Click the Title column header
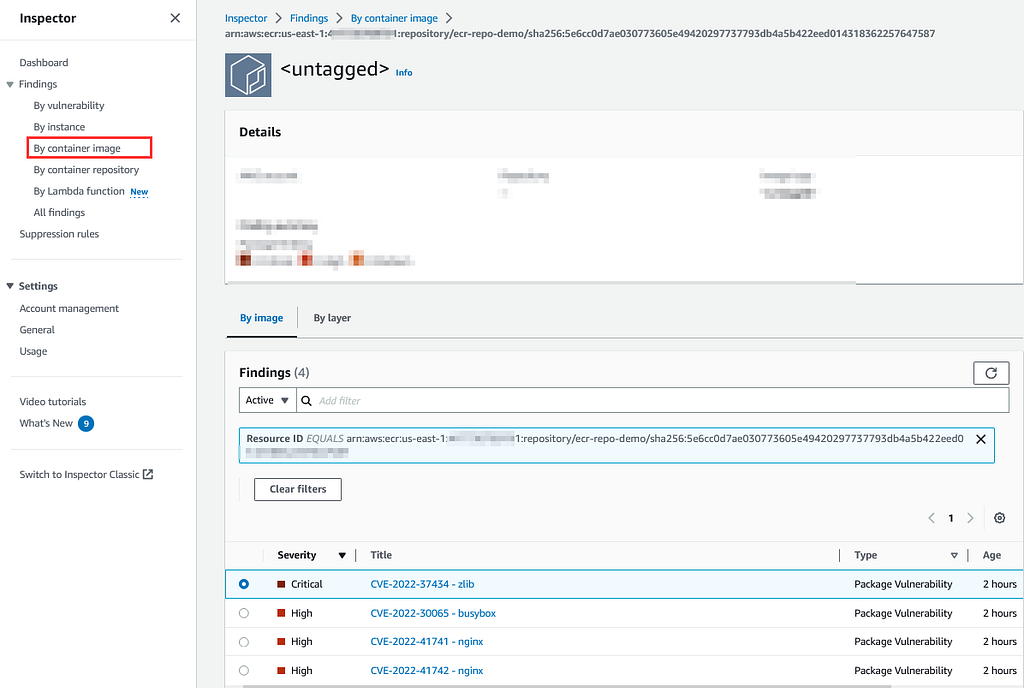The height and width of the screenshot is (688, 1024). coord(381,555)
